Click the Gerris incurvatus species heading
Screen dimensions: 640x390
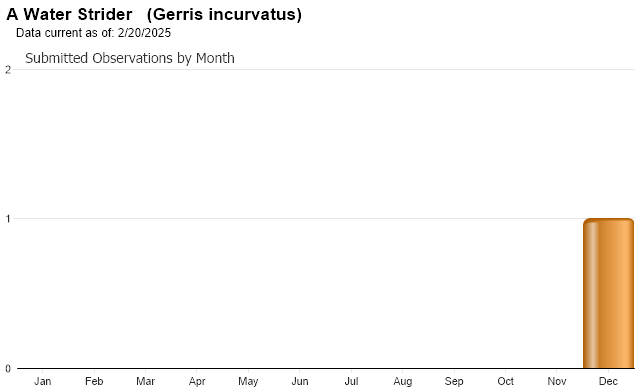click(224, 15)
